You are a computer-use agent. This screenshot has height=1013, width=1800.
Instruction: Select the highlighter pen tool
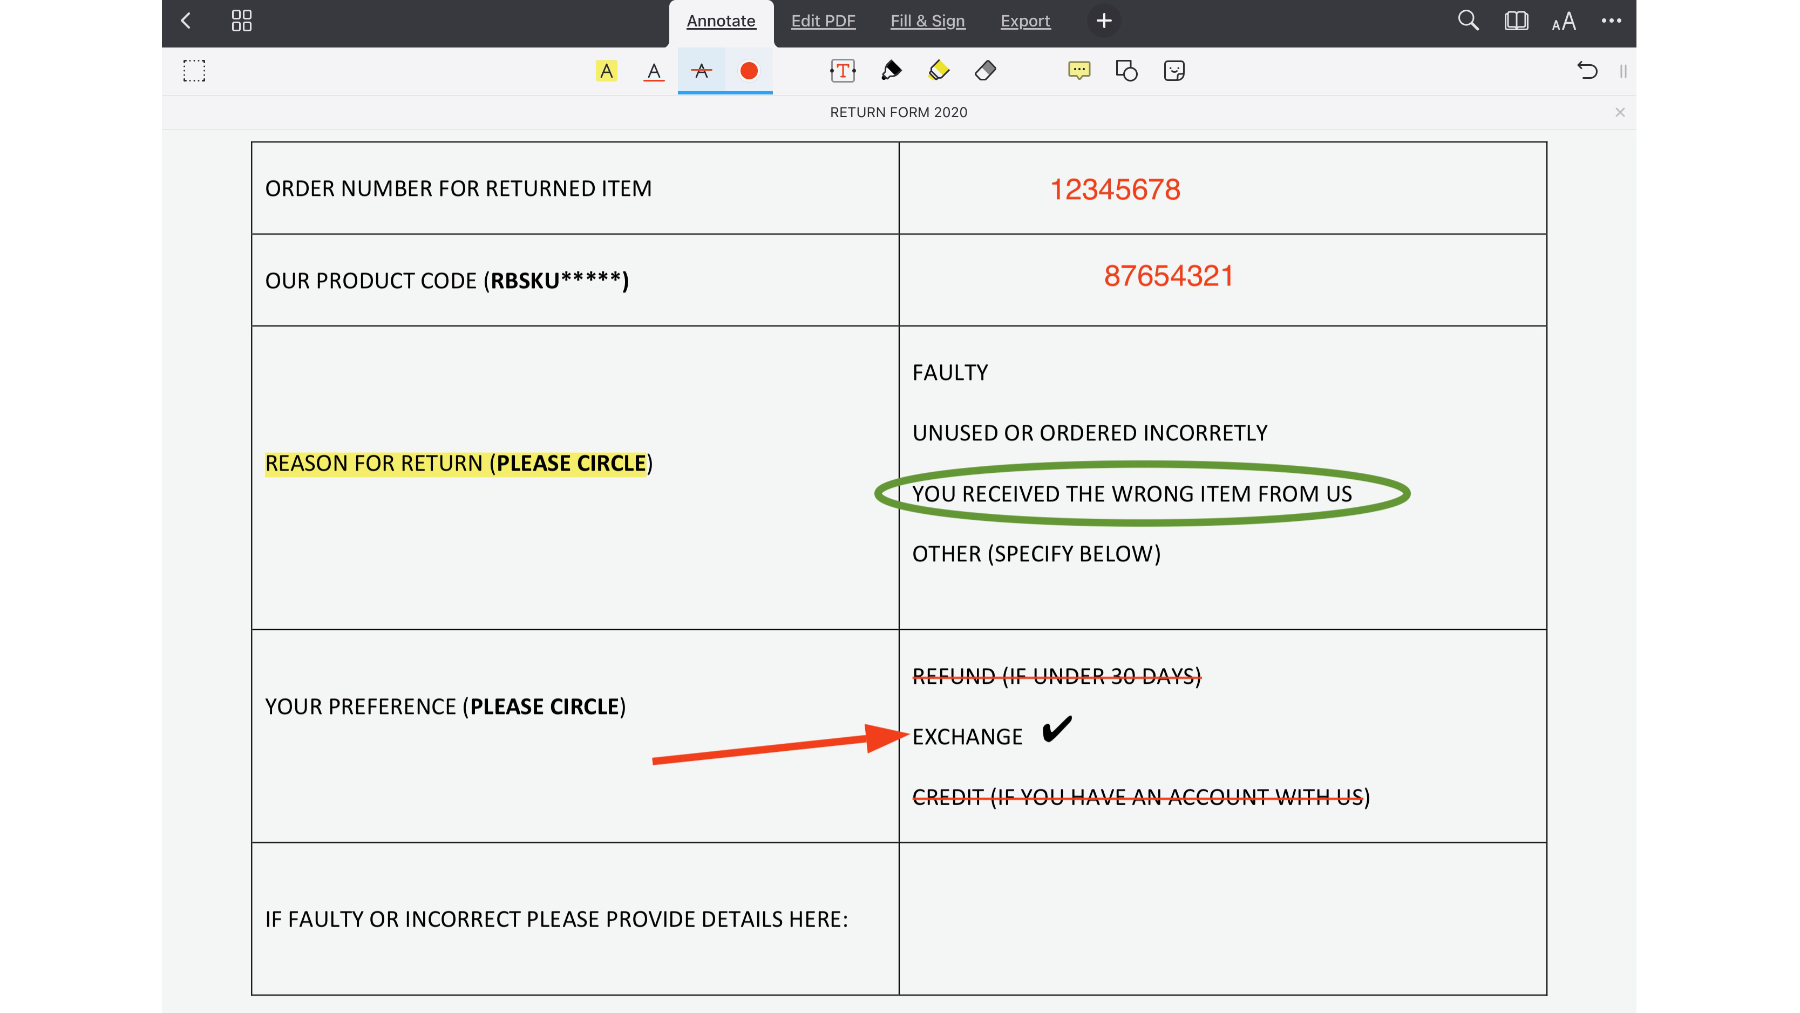pyautogui.click(x=938, y=71)
